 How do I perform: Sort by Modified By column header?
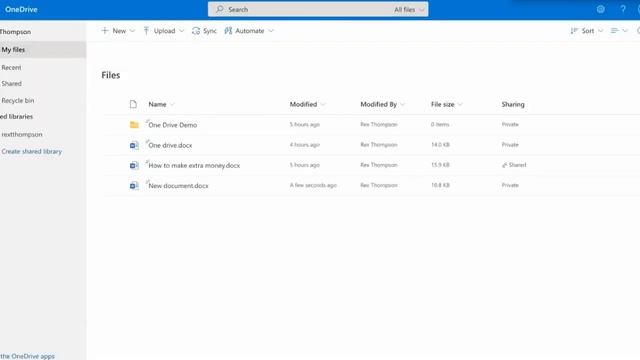pyautogui.click(x=378, y=104)
